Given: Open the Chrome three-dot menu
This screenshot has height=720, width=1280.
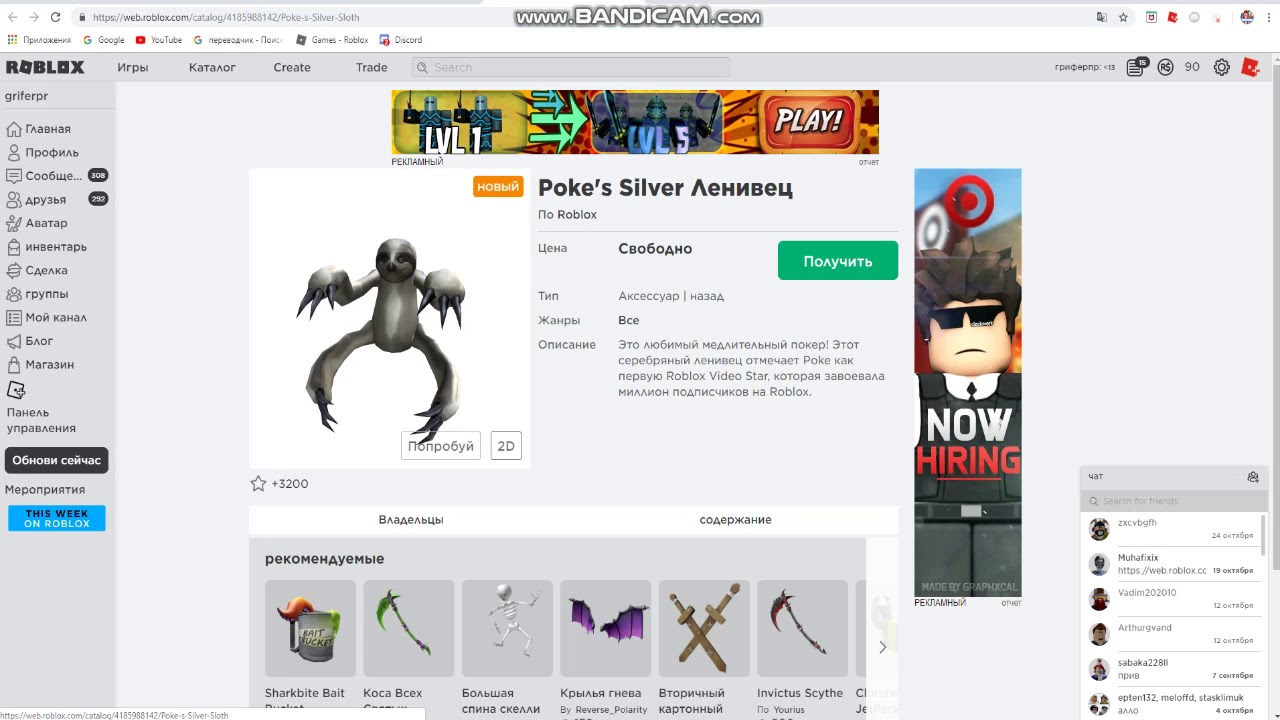Looking at the screenshot, I should point(1268,17).
